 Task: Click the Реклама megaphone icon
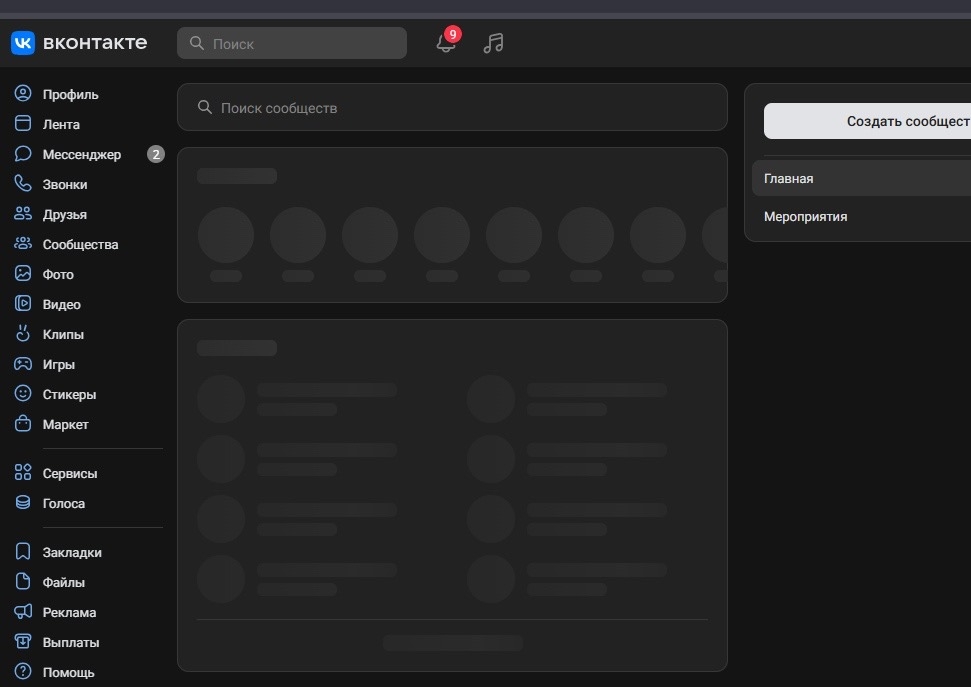[x=23, y=611]
